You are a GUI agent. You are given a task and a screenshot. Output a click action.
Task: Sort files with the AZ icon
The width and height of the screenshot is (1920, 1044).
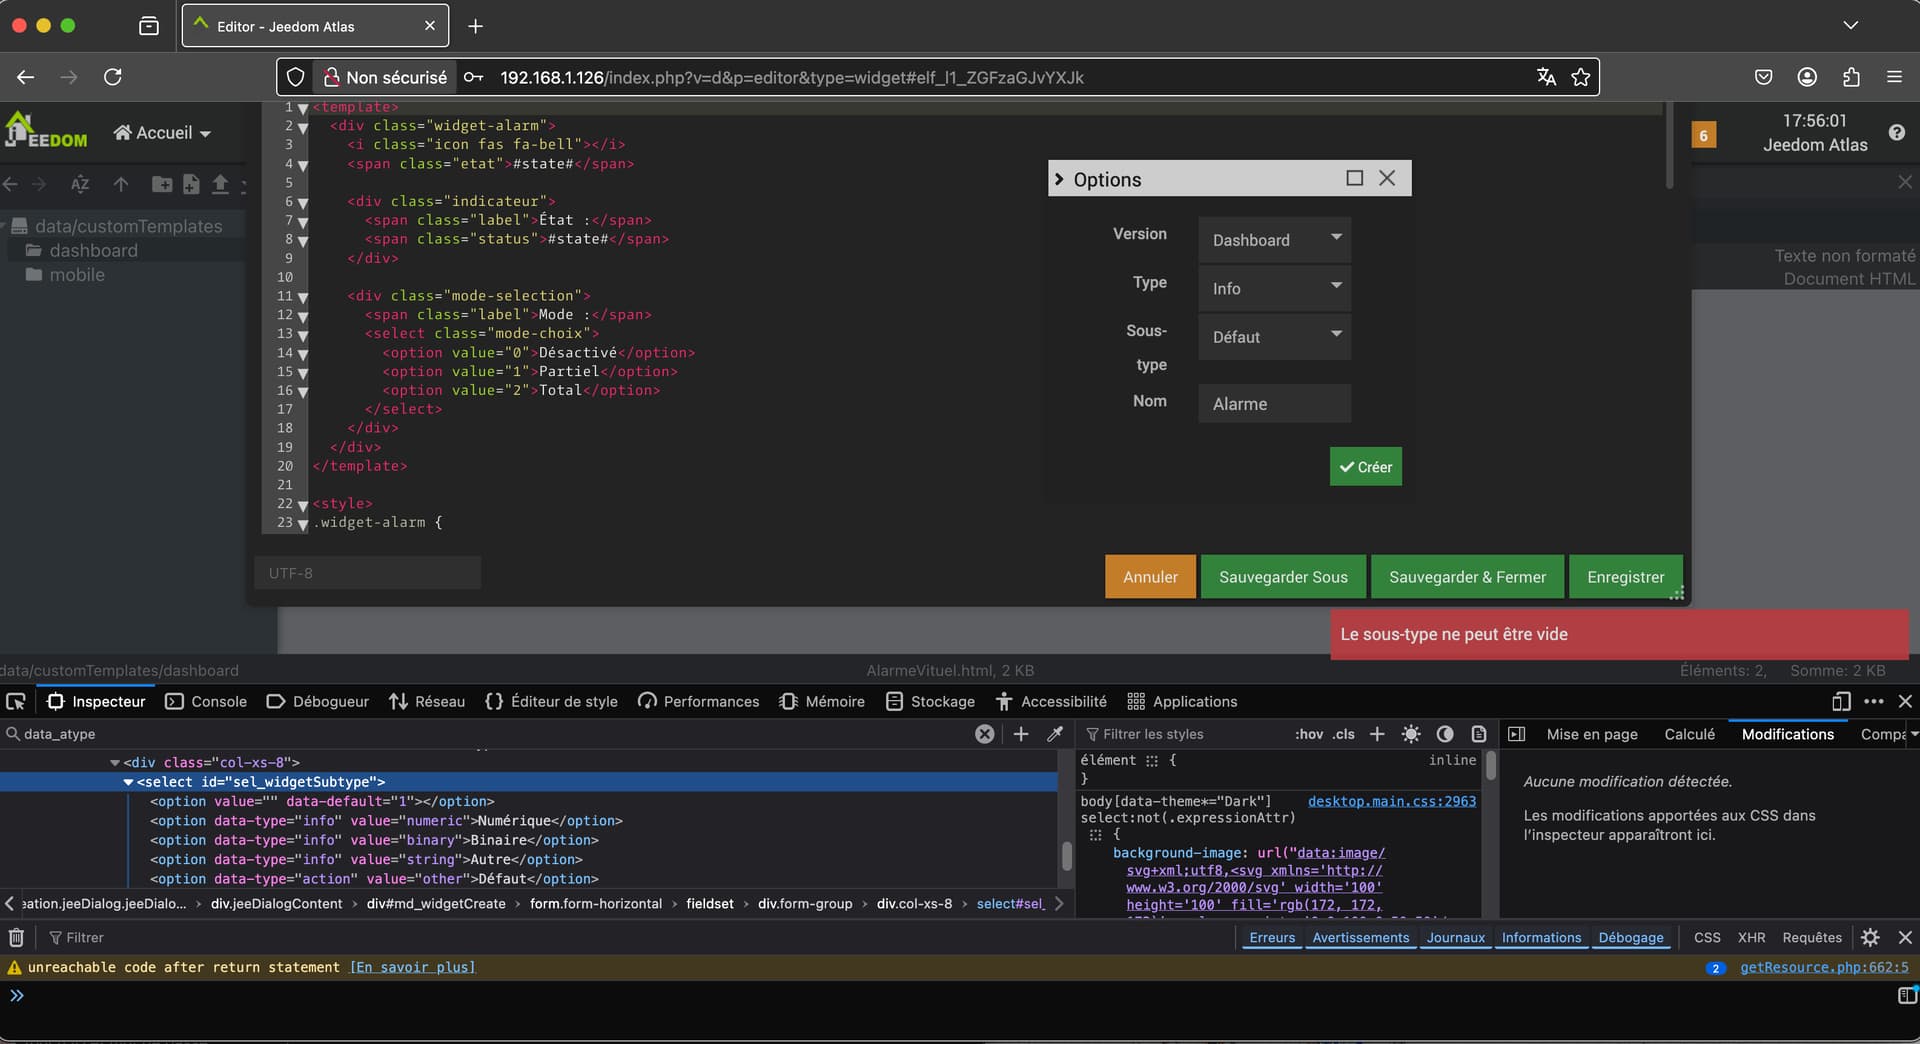(80, 184)
